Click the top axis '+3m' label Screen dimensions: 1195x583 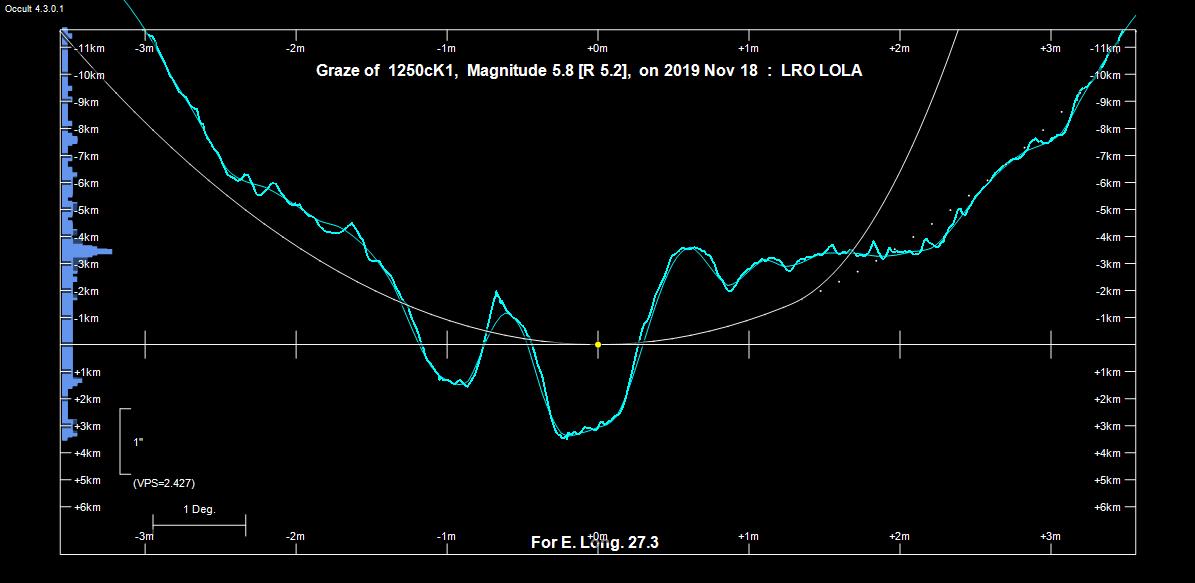coord(1049,48)
